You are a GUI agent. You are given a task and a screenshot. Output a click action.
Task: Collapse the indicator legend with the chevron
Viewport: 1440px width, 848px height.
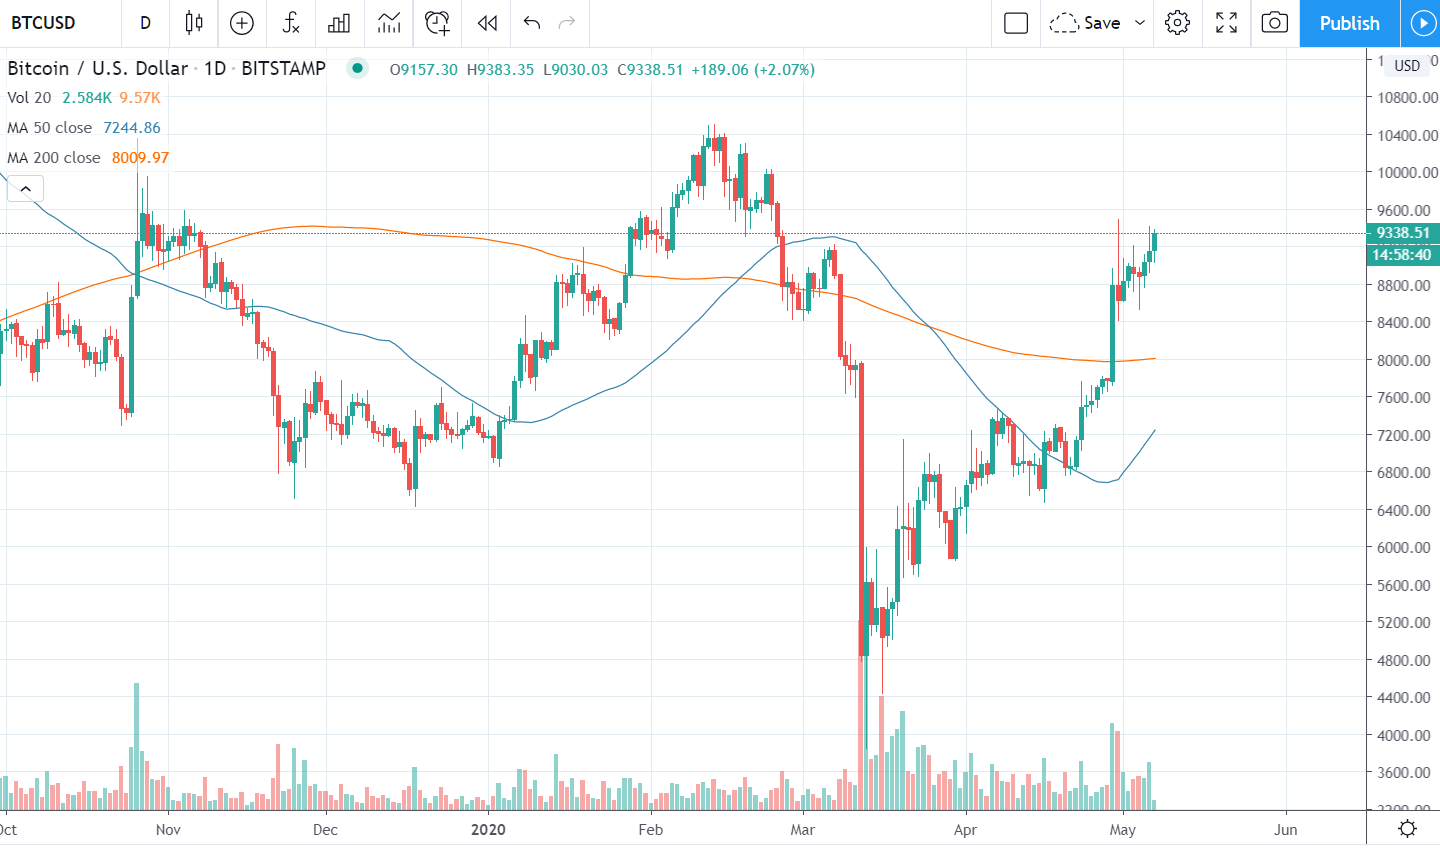(x=26, y=188)
